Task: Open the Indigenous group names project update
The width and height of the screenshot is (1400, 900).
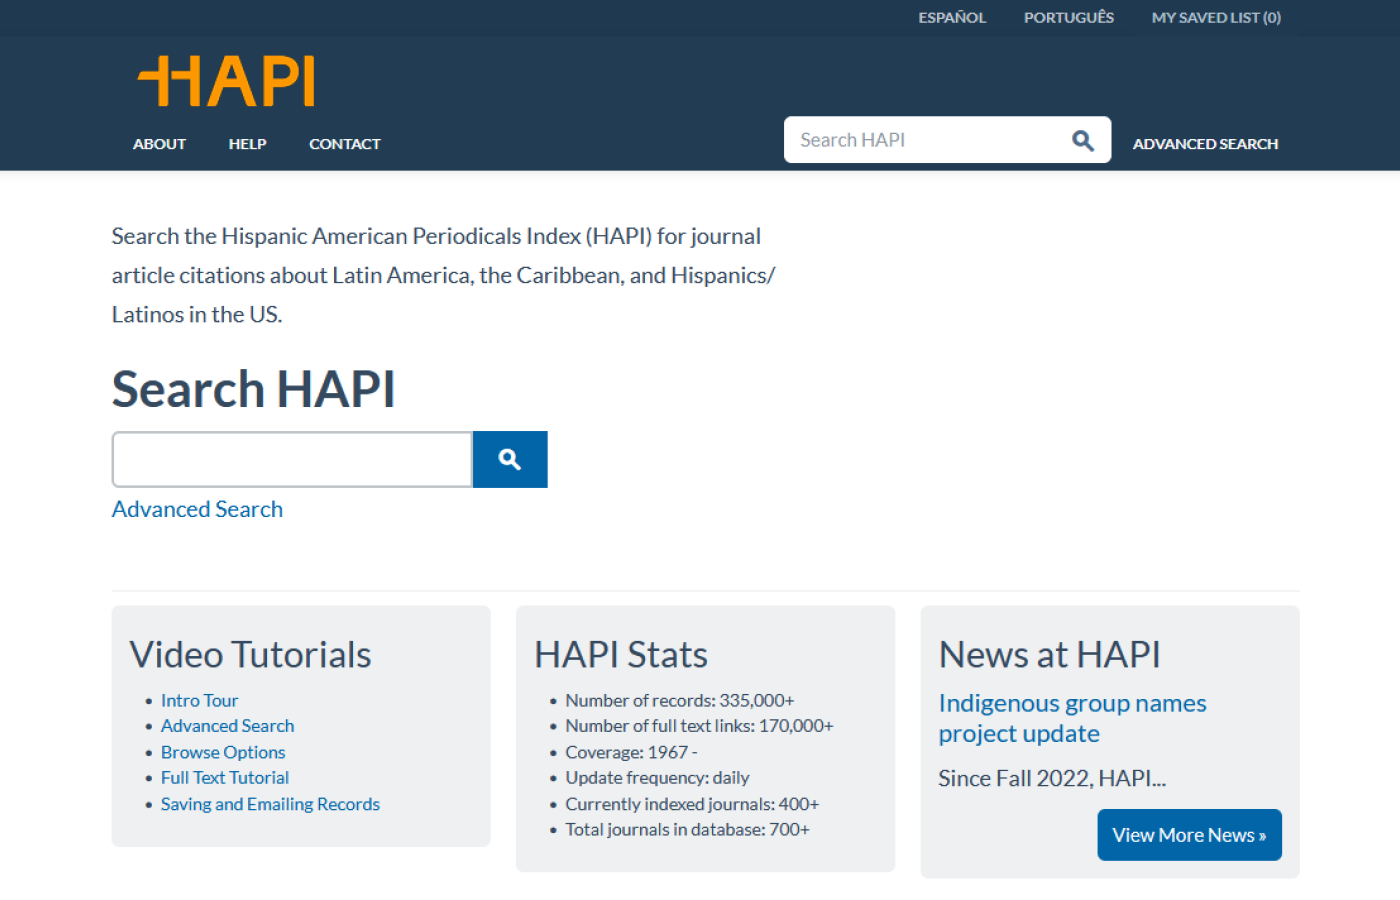Action: coord(1072,717)
